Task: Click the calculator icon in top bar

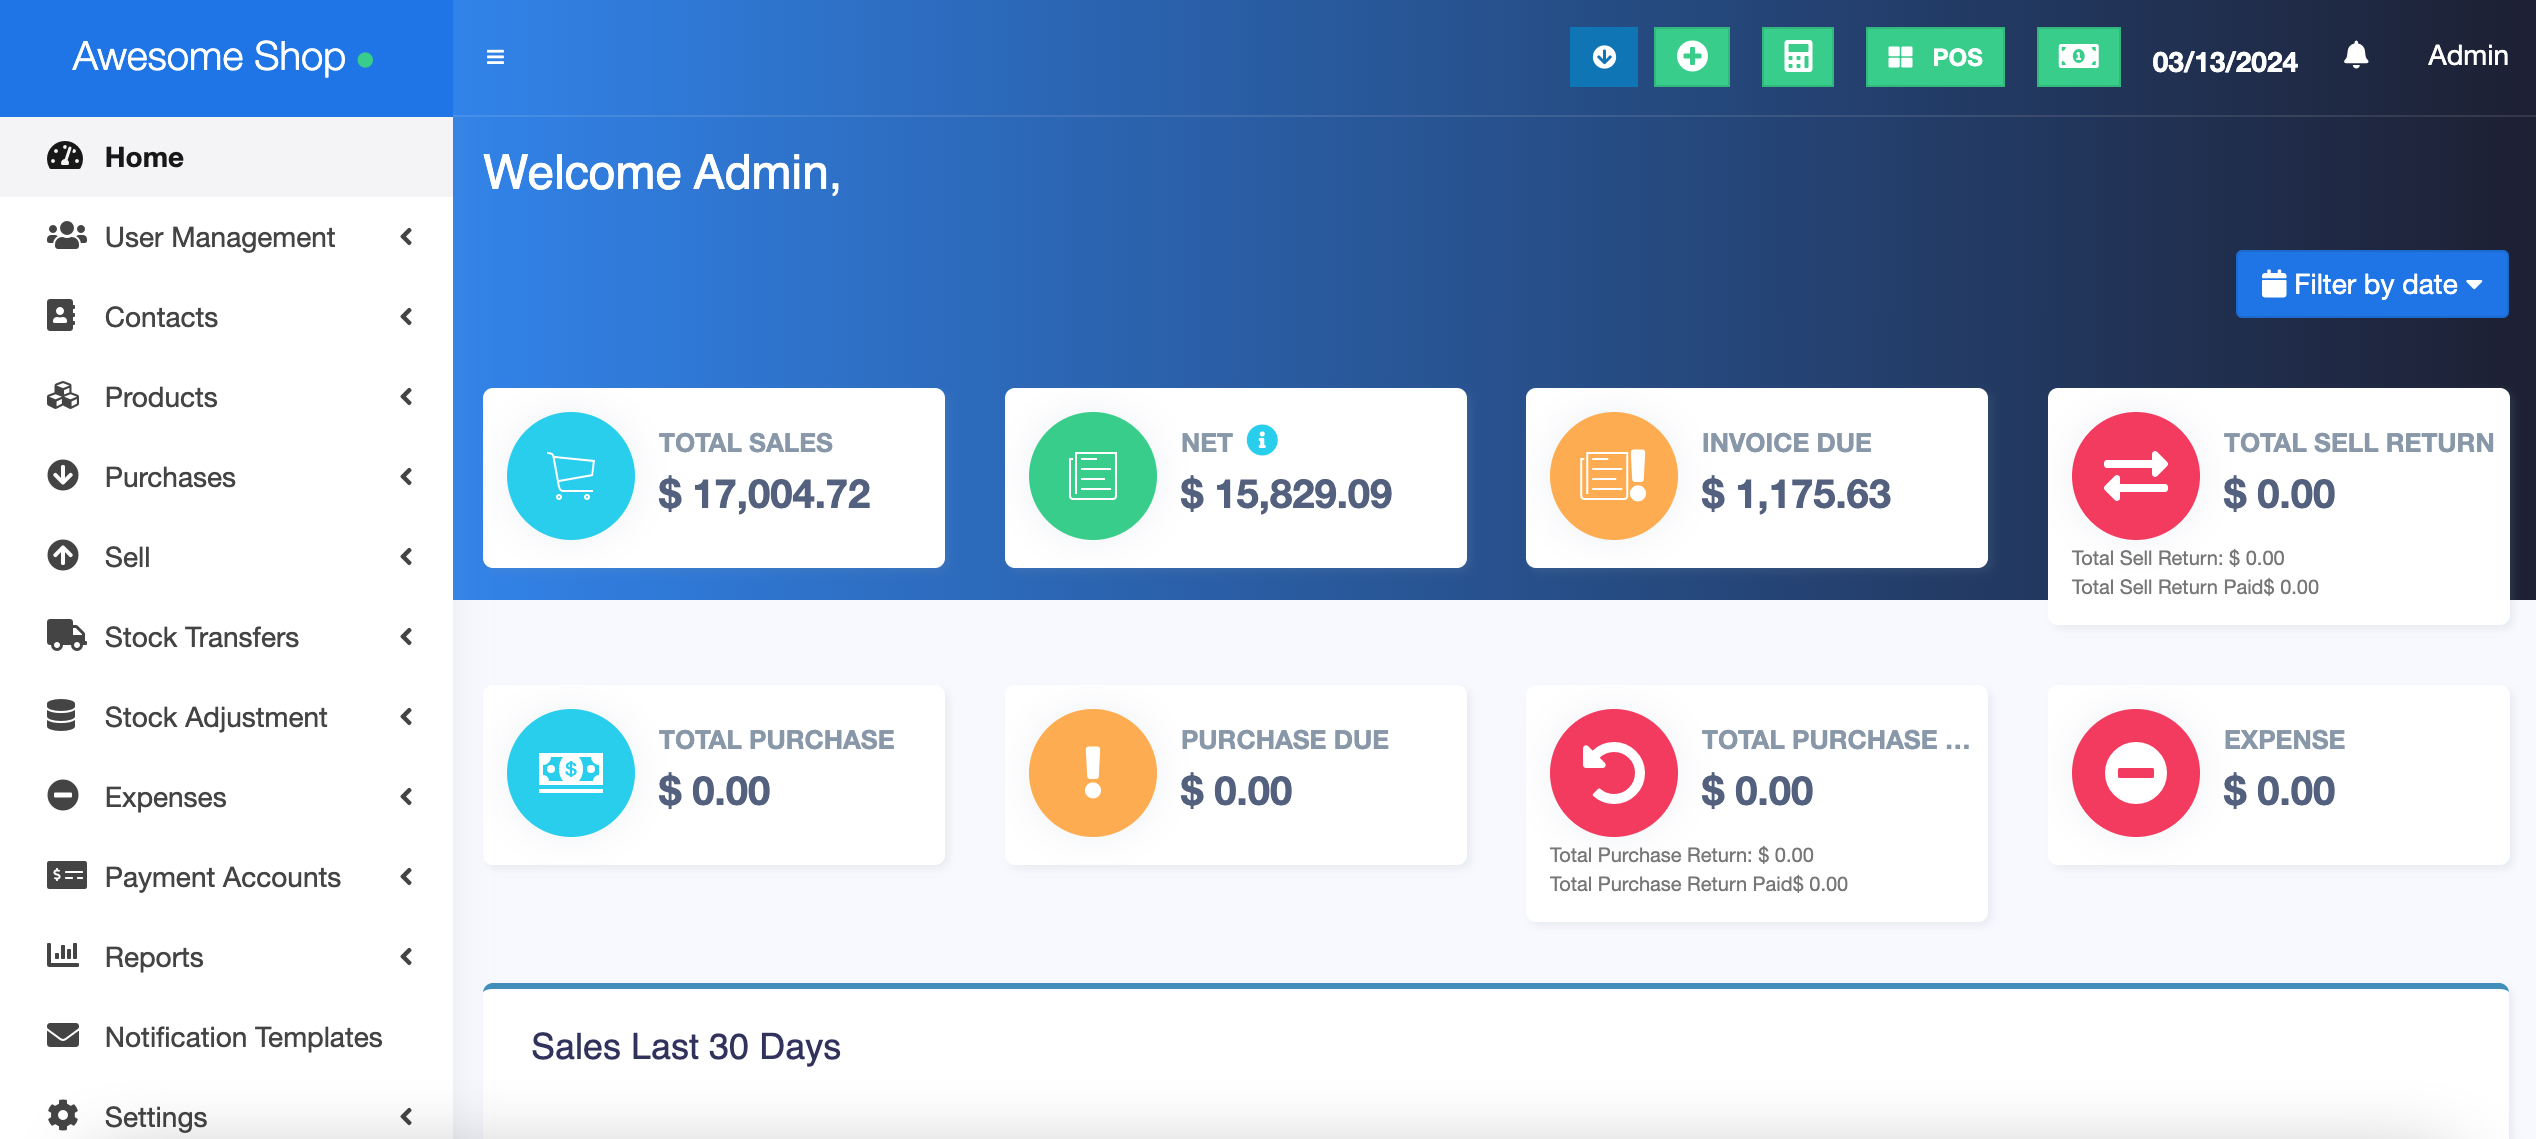Action: point(1797,57)
